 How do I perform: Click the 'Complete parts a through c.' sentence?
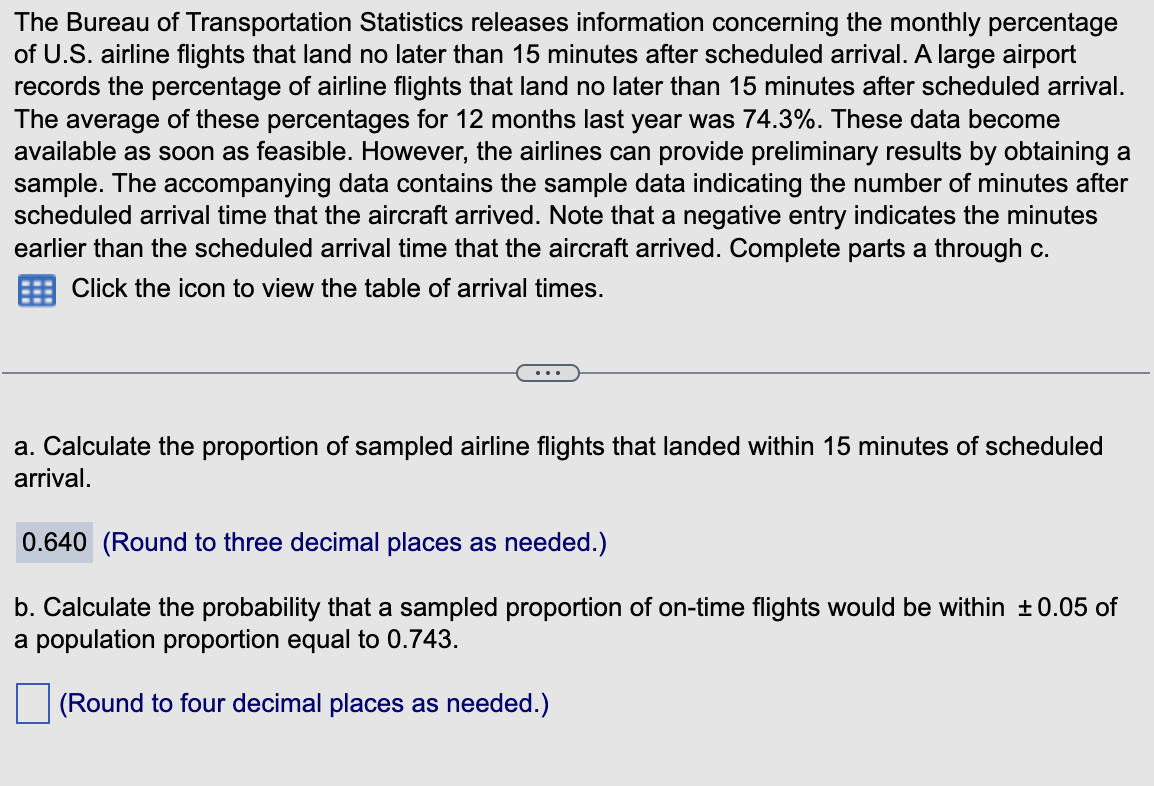click(x=889, y=249)
